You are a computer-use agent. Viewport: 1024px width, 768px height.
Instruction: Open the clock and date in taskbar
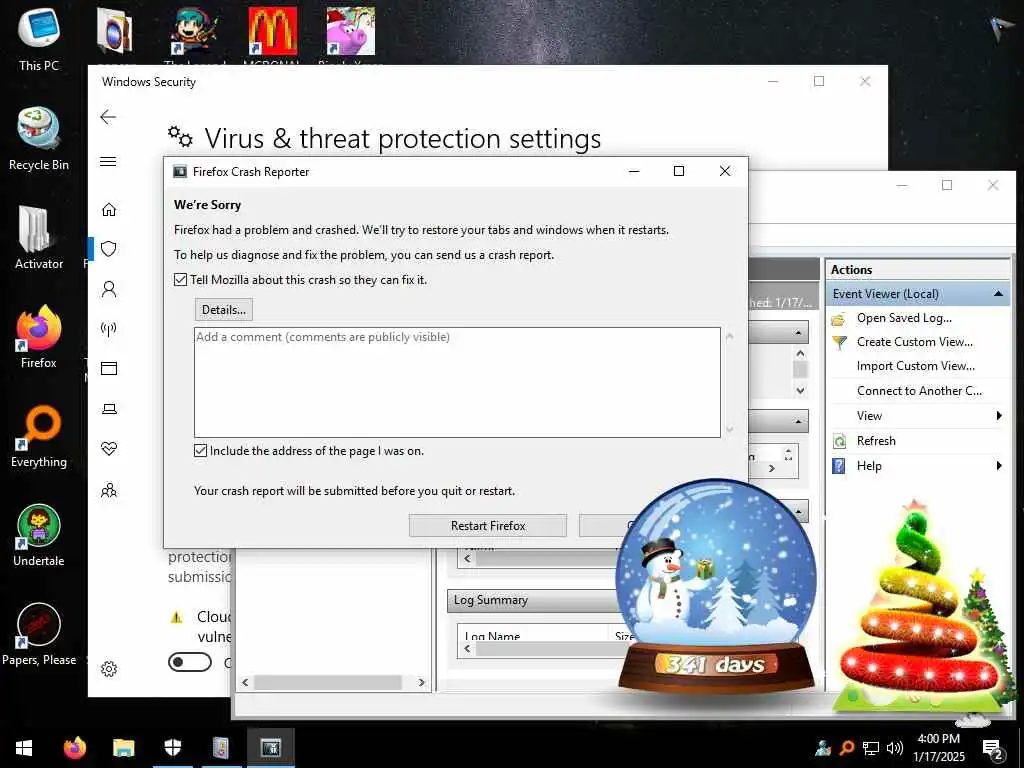[938, 748]
